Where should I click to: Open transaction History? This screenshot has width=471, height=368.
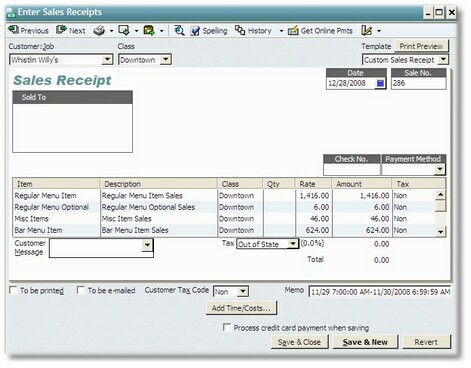coord(253,31)
